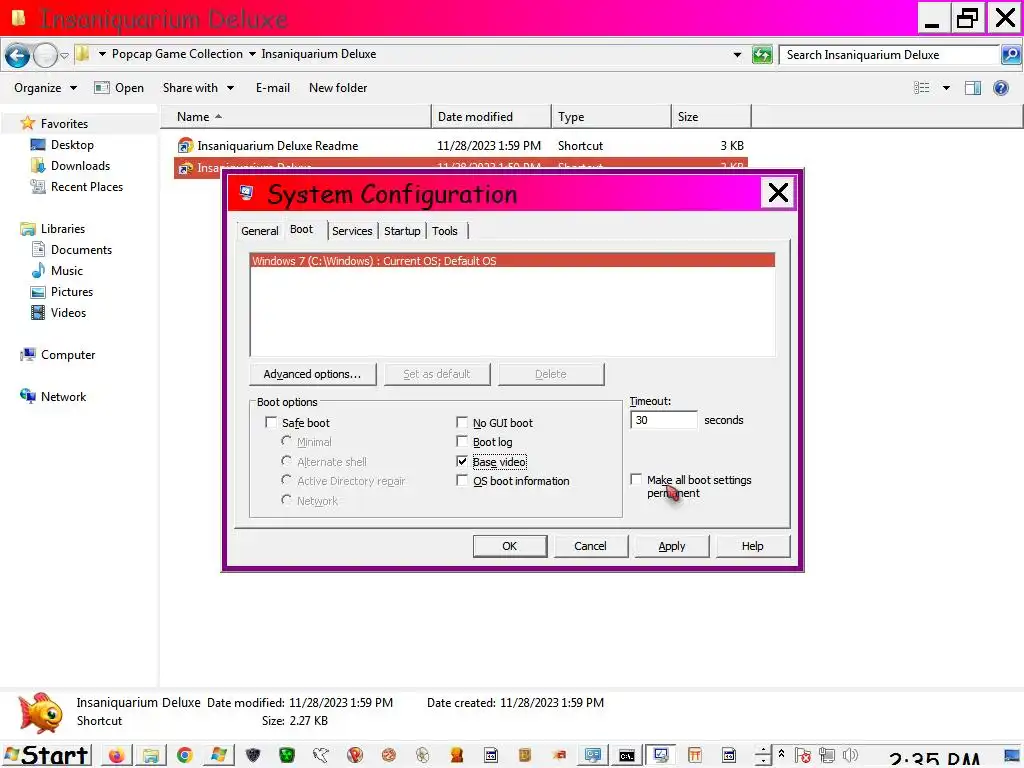The image size is (1024, 768).
Task: Click the taskbar toolbar scroll arrows
Action: point(762,756)
